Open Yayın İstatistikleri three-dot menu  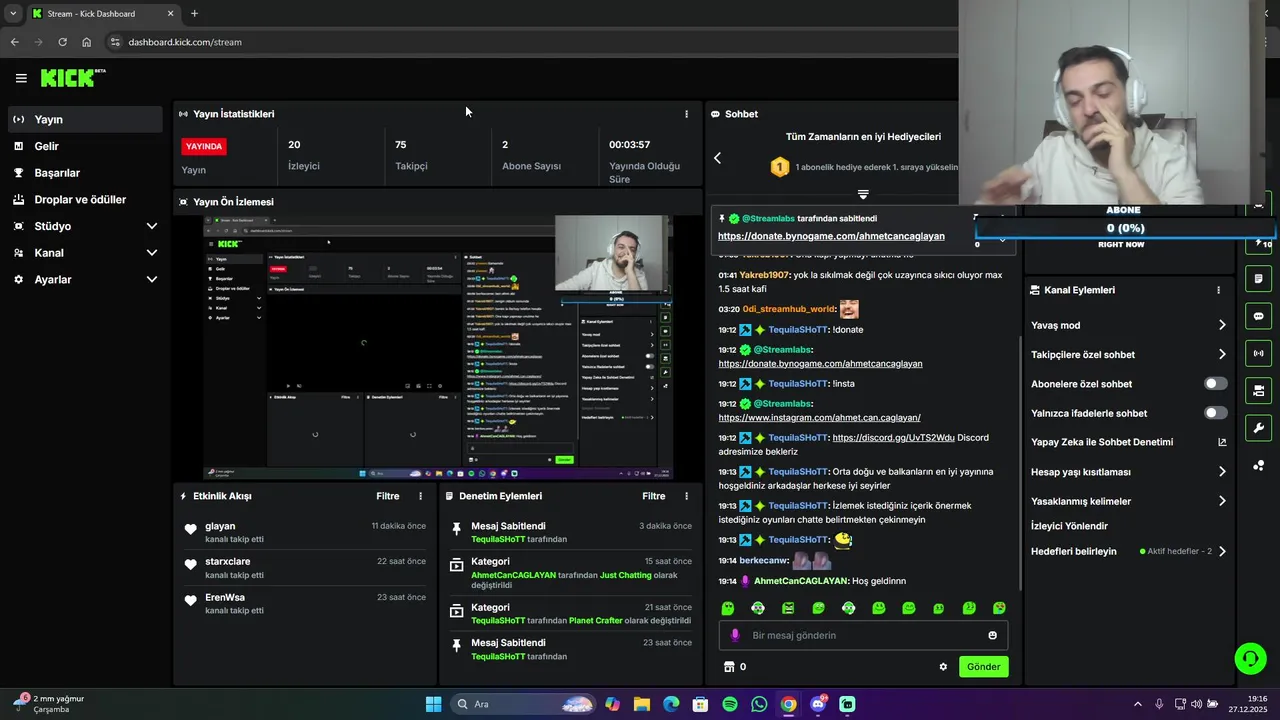(x=686, y=114)
